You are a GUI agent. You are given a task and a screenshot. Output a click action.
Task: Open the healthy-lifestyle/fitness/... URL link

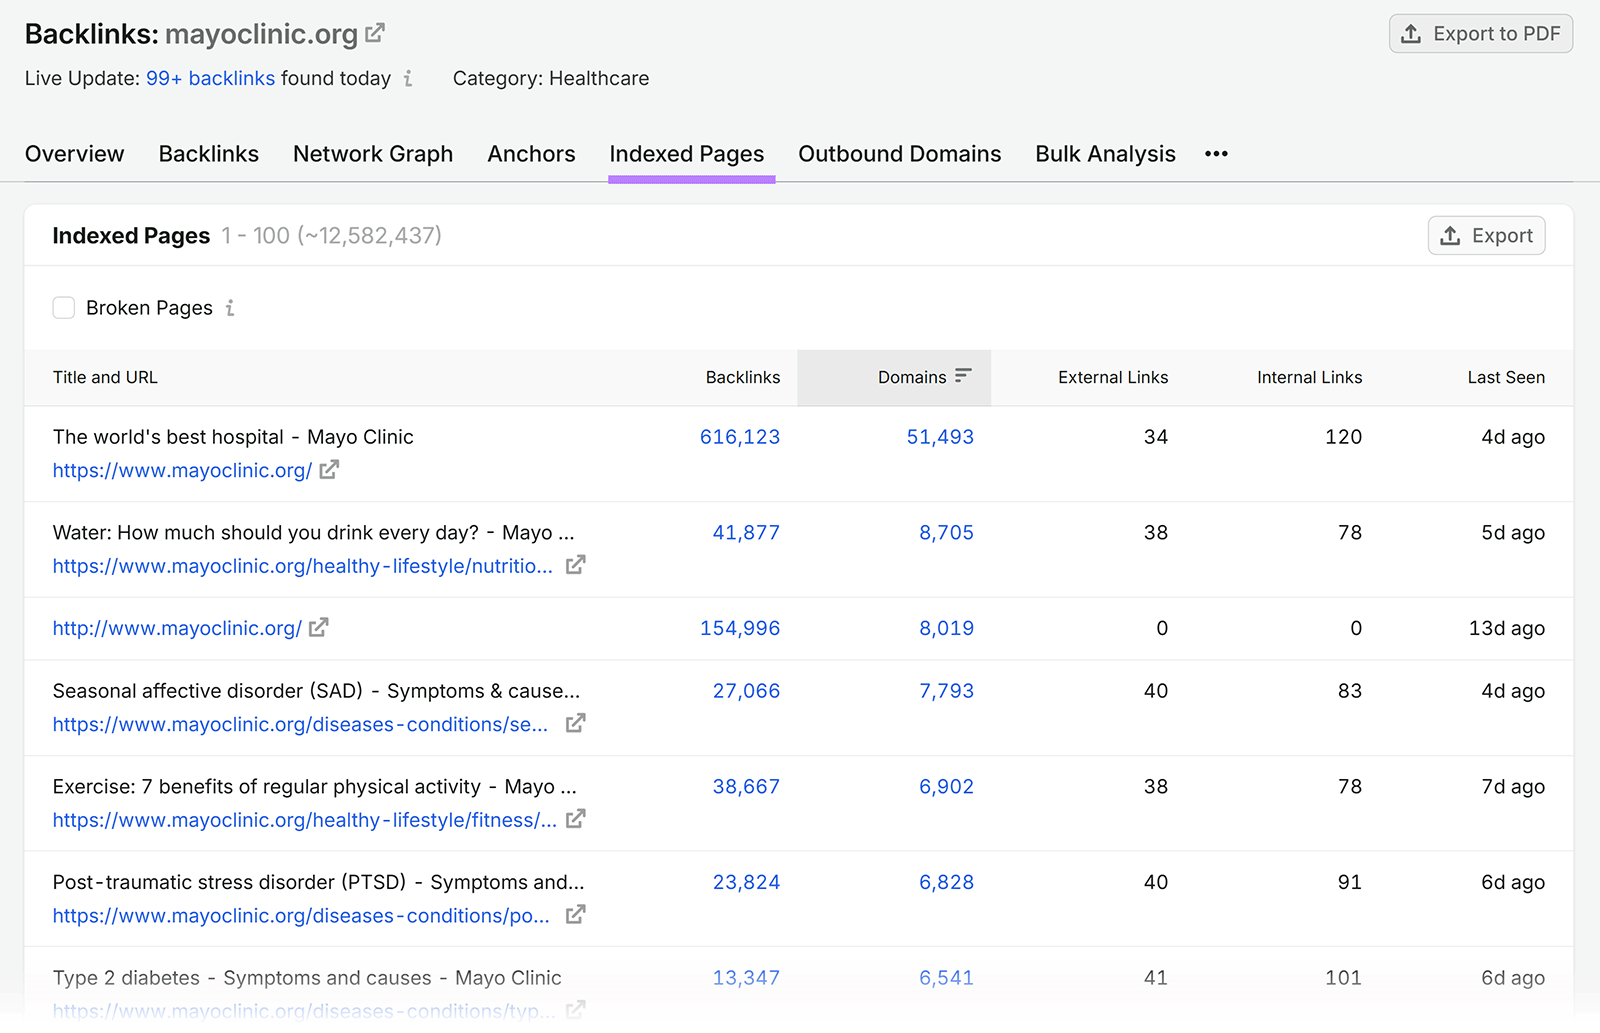pyautogui.click(x=305, y=820)
